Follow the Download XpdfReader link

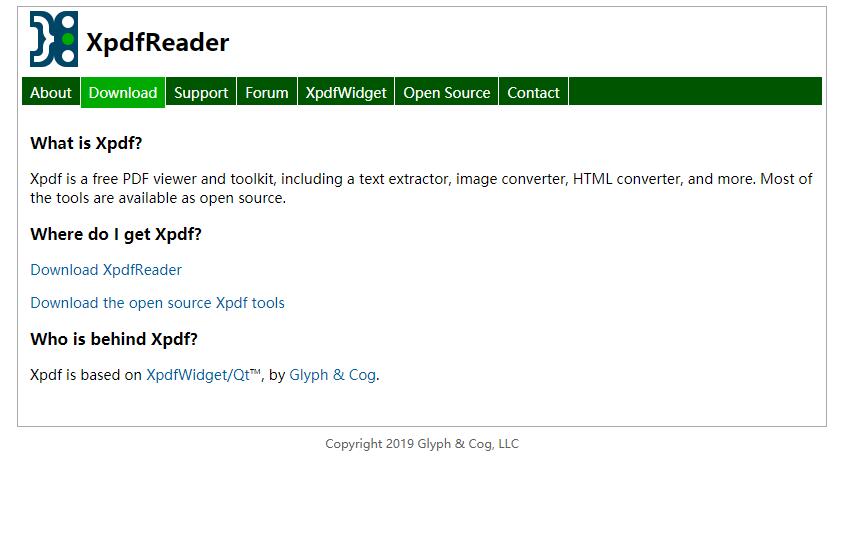(106, 270)
